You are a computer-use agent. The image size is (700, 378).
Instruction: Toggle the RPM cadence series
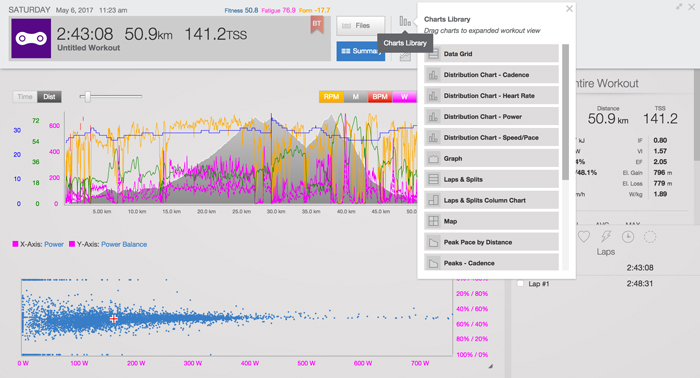tap(331, 96)
